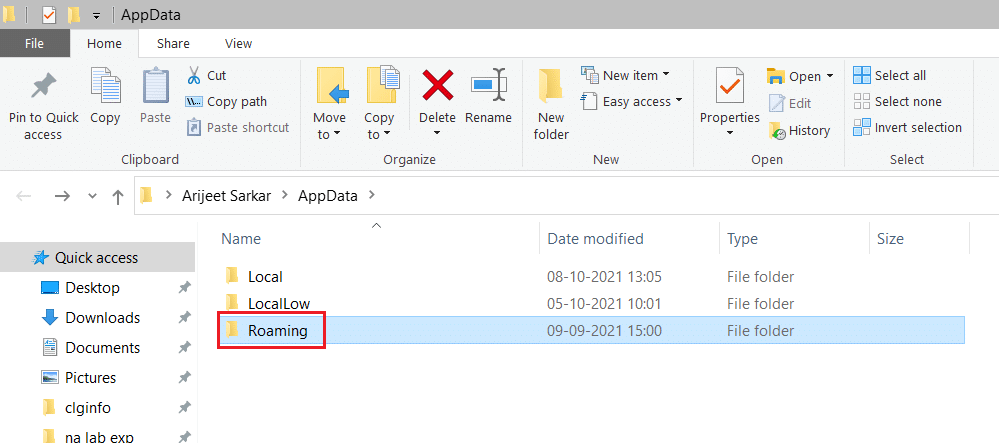Click Copy path button
This screenshot has height=443, width=999.
[226, 101]
